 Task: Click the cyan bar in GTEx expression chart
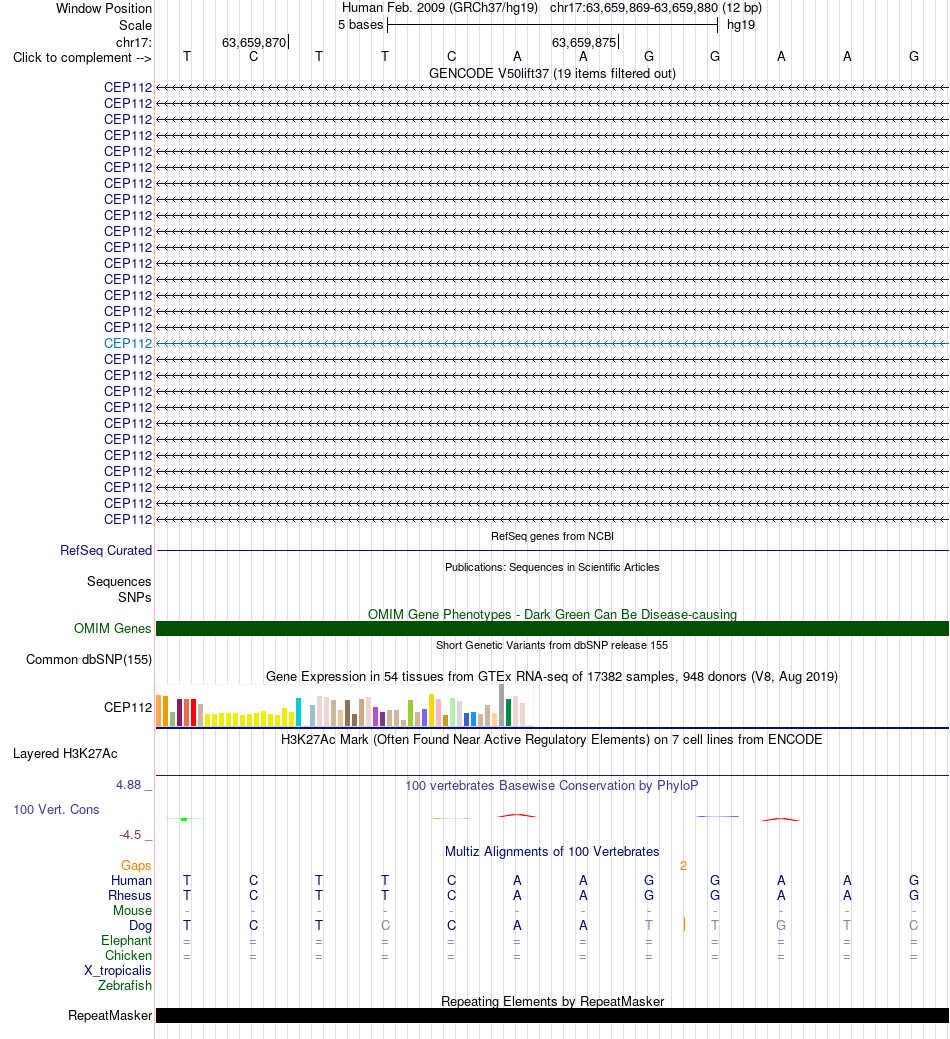click(299, 712)
